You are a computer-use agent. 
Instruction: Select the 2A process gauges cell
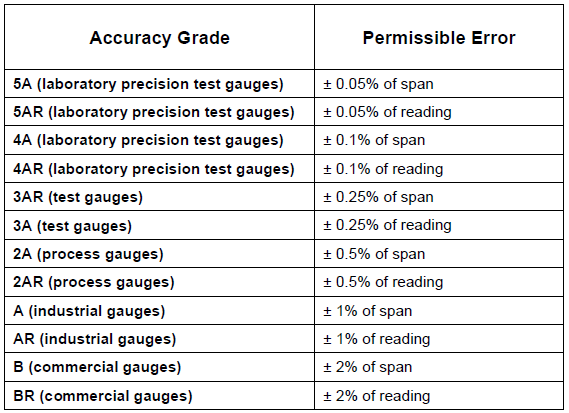point(159,254)
